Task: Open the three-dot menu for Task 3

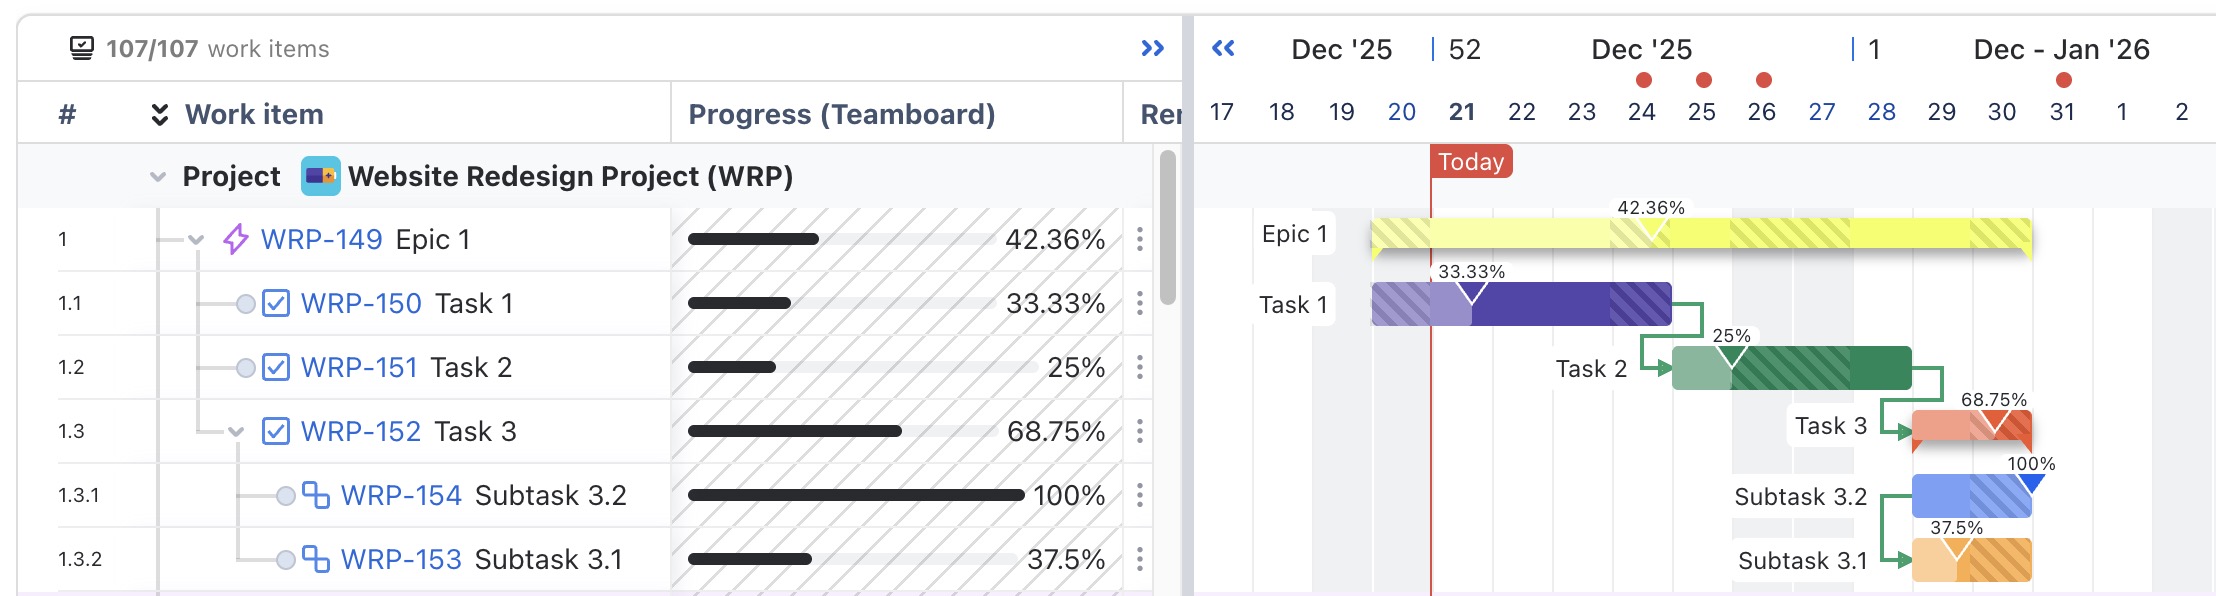Action: pos(1139,431)
